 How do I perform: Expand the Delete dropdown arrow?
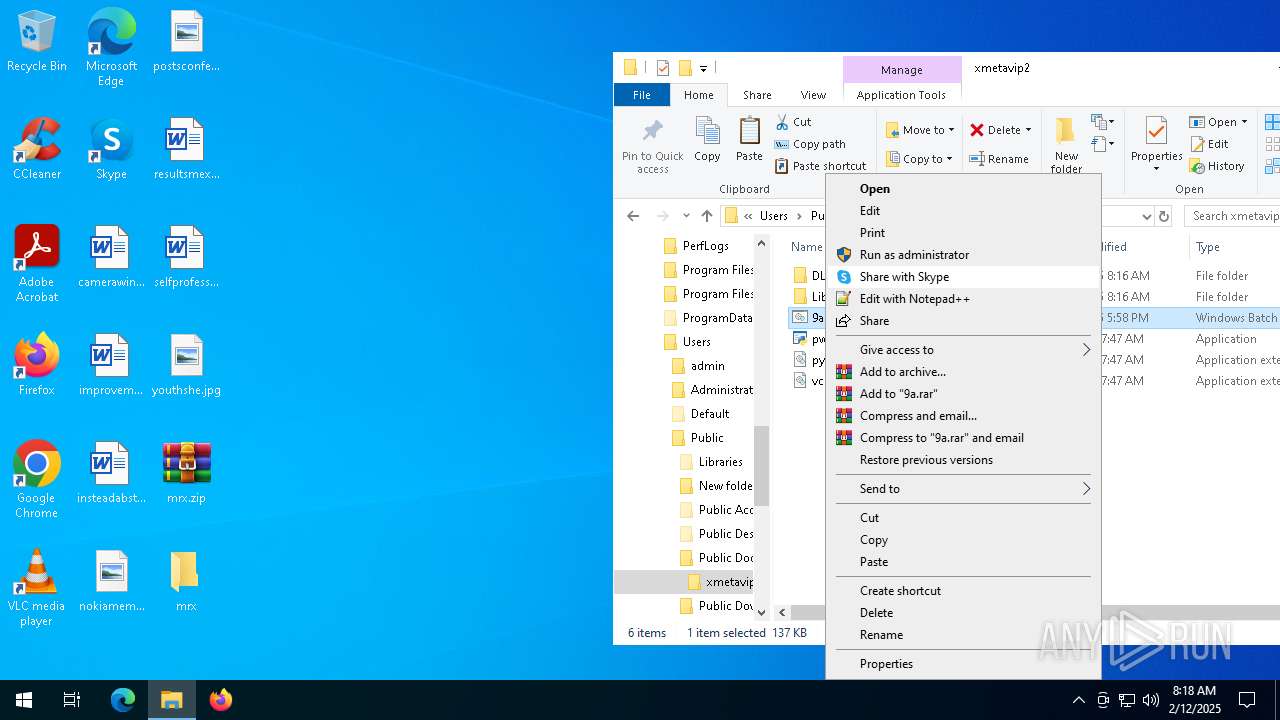[1028, 130]
